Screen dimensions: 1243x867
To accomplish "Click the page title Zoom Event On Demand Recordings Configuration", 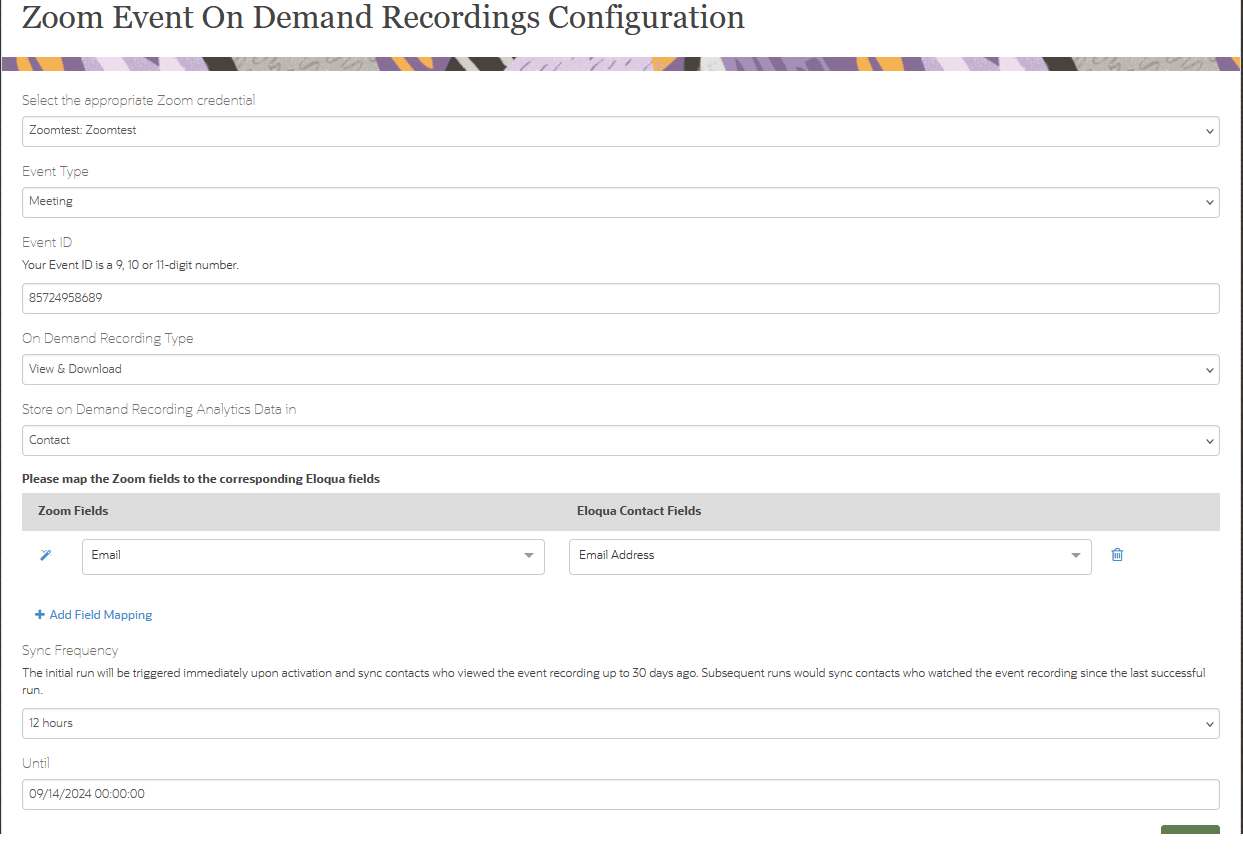I will (x=383, y=17).
